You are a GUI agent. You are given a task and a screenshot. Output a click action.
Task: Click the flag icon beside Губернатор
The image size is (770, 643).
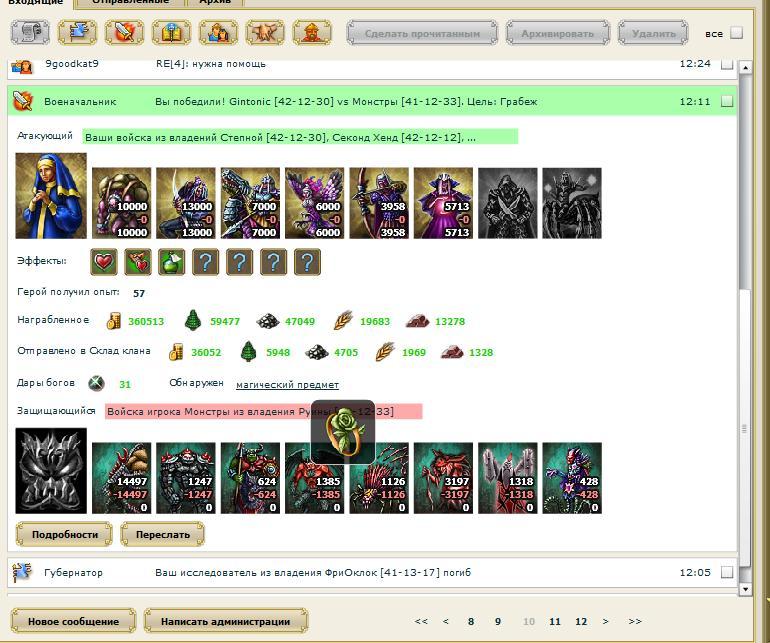click(x=21, y=572)
